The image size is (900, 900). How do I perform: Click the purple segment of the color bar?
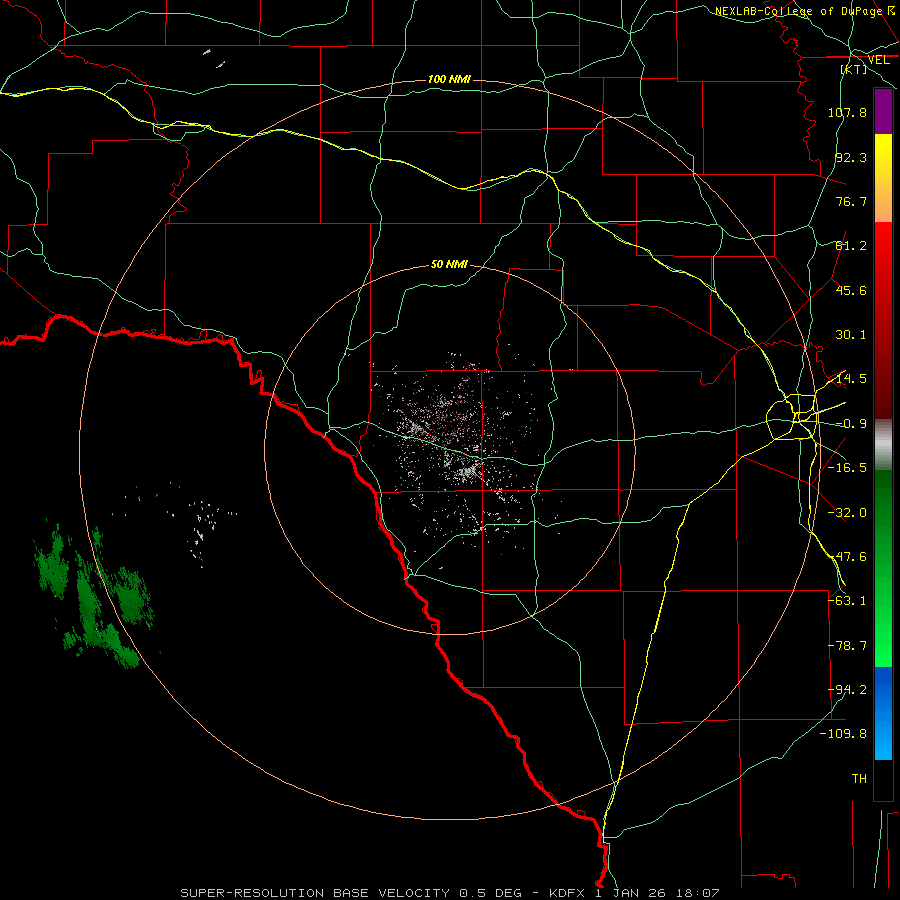pyautogui.click(x=883, y=111)
